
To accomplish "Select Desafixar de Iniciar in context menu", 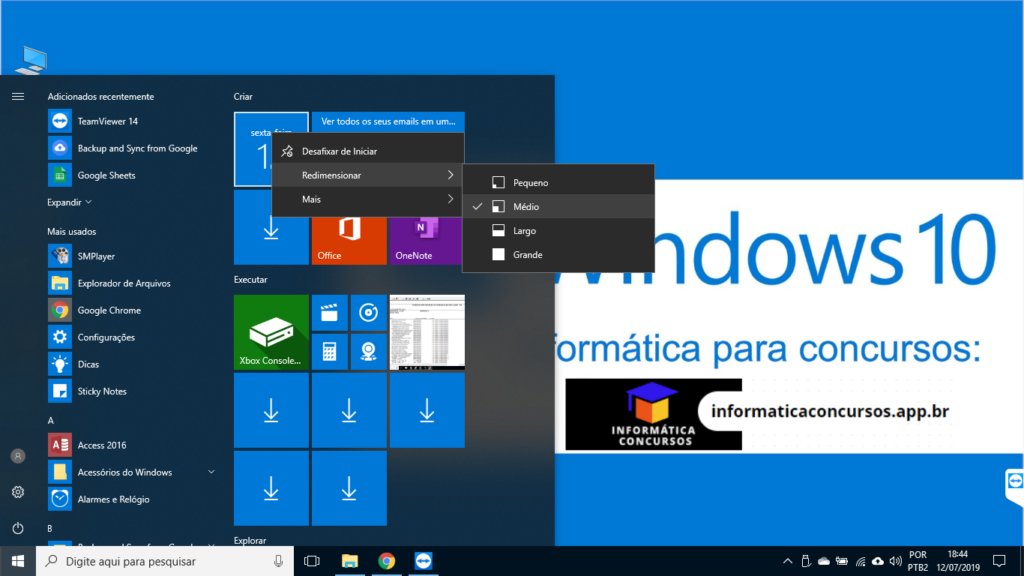I will [340, 151].
